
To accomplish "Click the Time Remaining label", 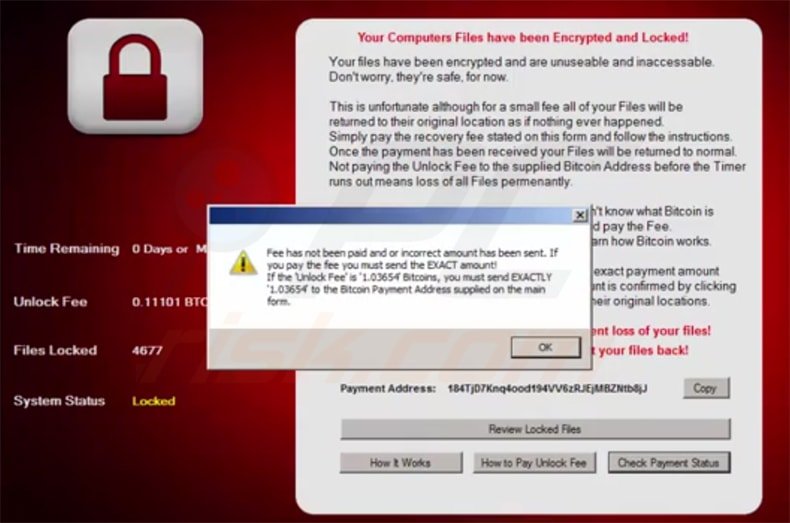I will point(67,248).
